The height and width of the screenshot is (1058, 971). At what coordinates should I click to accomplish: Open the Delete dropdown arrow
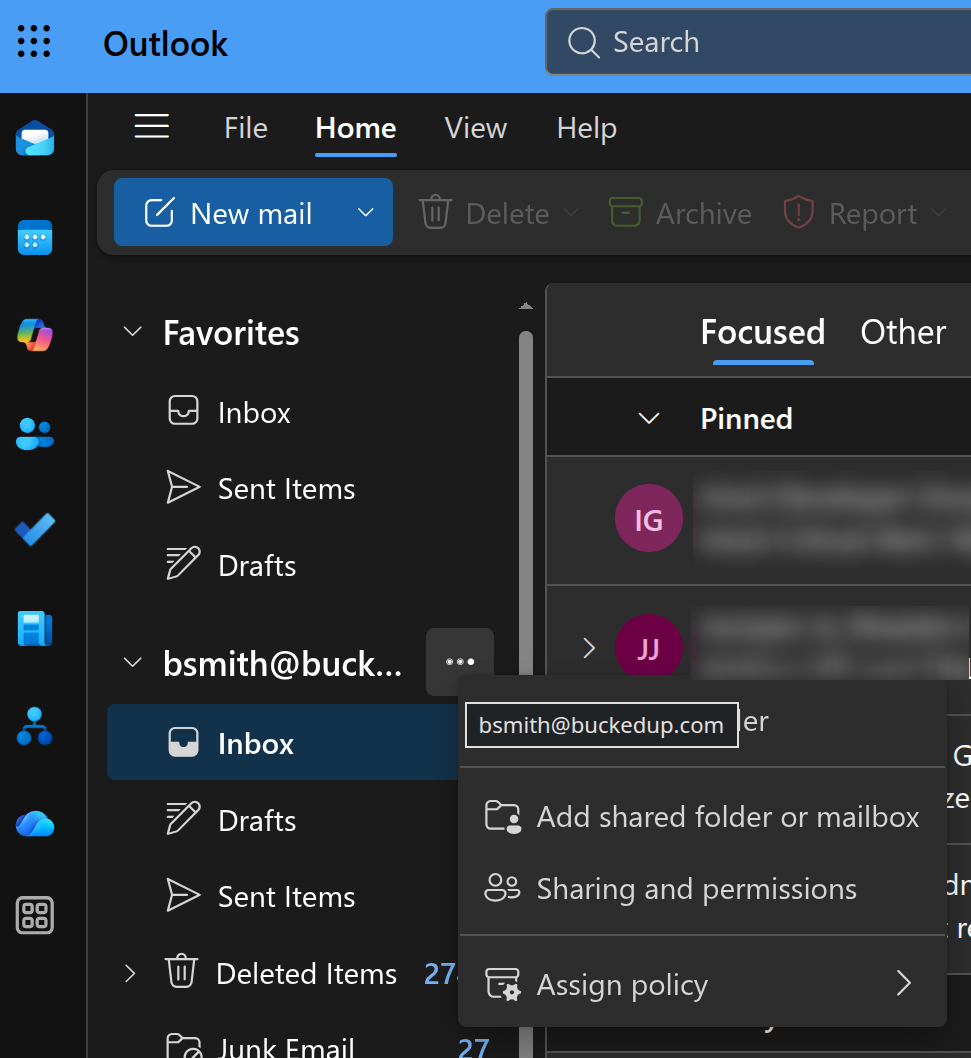[572, 213]
